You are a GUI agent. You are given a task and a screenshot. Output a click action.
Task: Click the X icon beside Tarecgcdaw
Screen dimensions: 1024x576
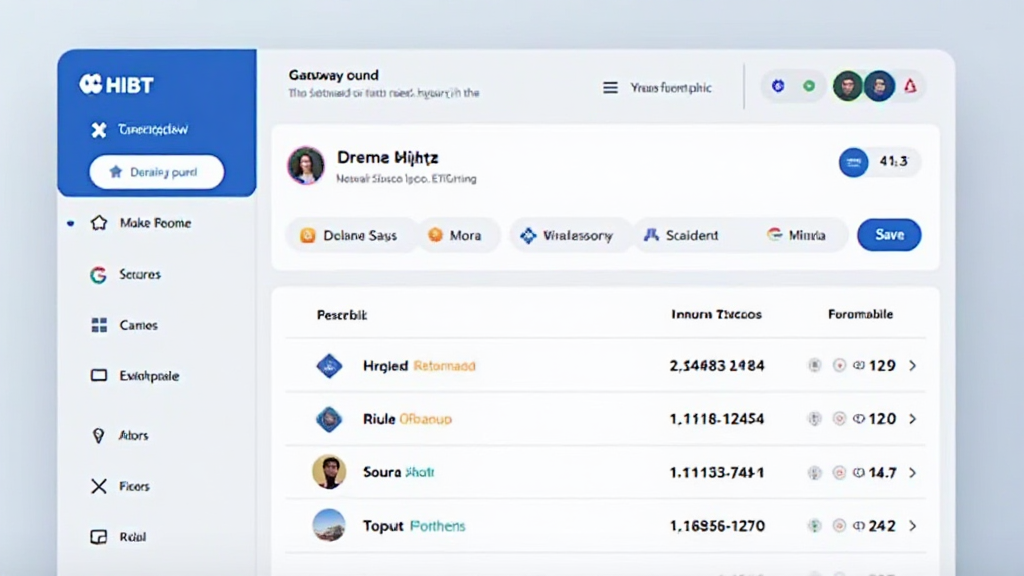tap(98, 130)
